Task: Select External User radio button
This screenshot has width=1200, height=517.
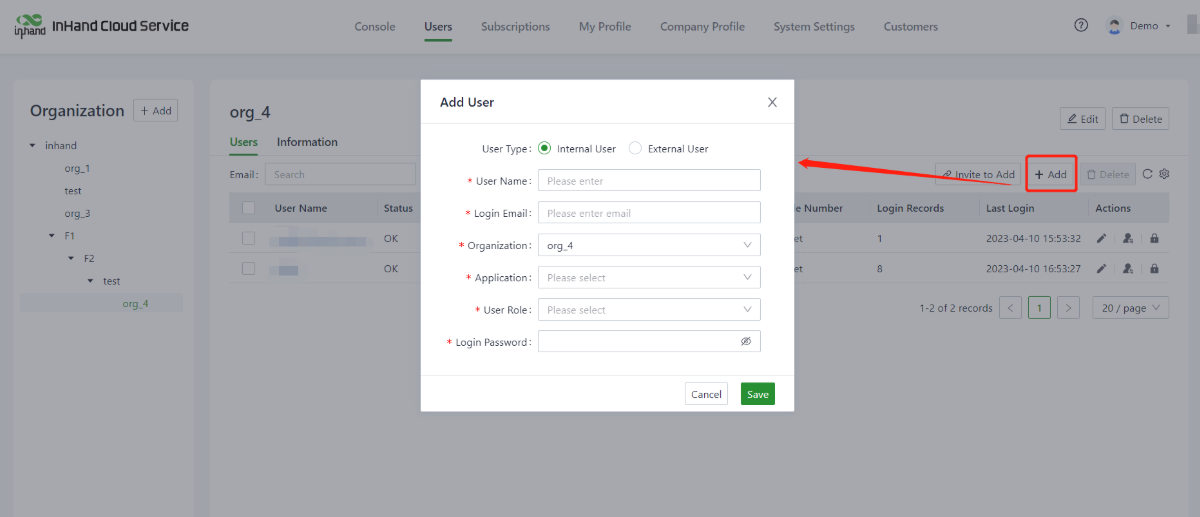Action: coord(635,149)
